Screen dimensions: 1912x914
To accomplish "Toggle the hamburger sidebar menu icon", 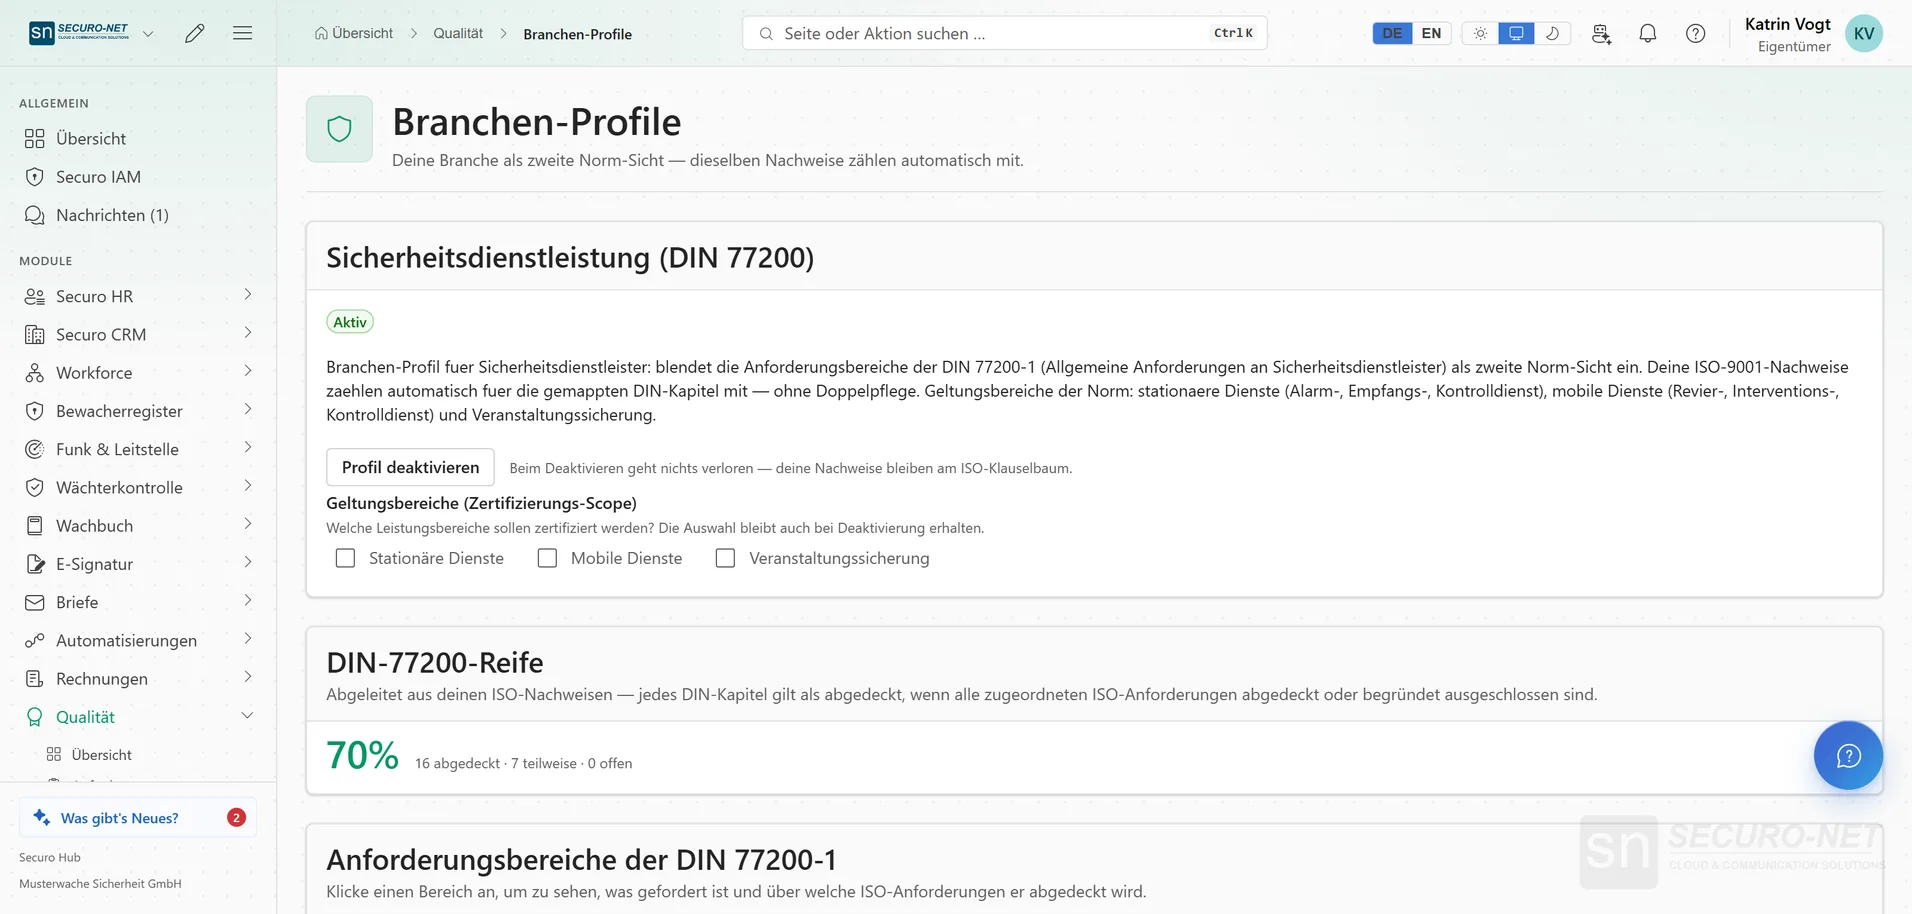I will click(242, 33).
